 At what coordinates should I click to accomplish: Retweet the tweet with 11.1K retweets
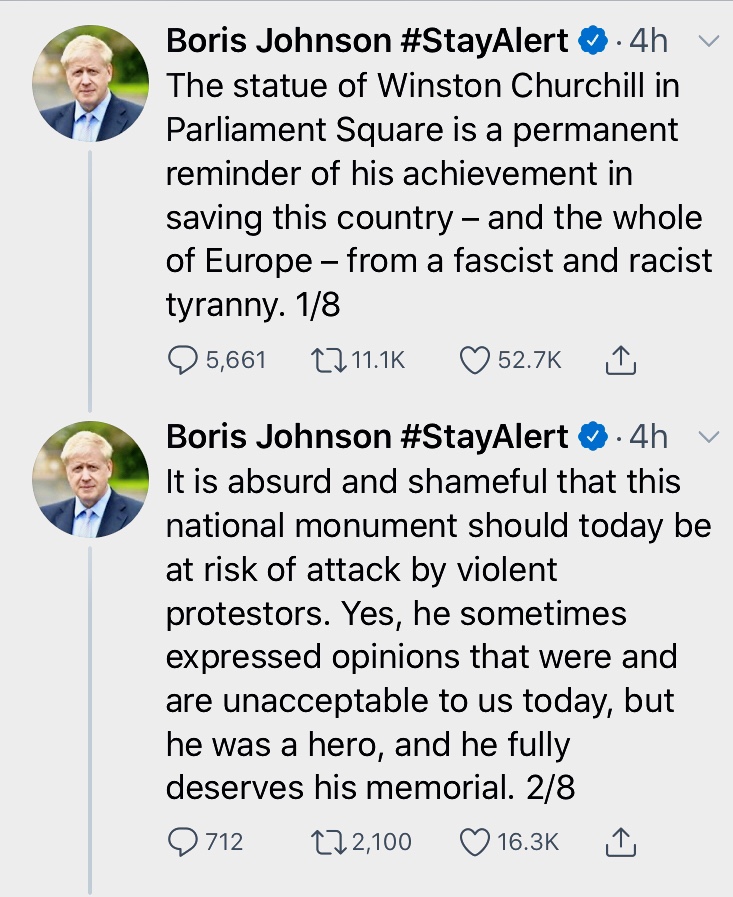[328, 360]
